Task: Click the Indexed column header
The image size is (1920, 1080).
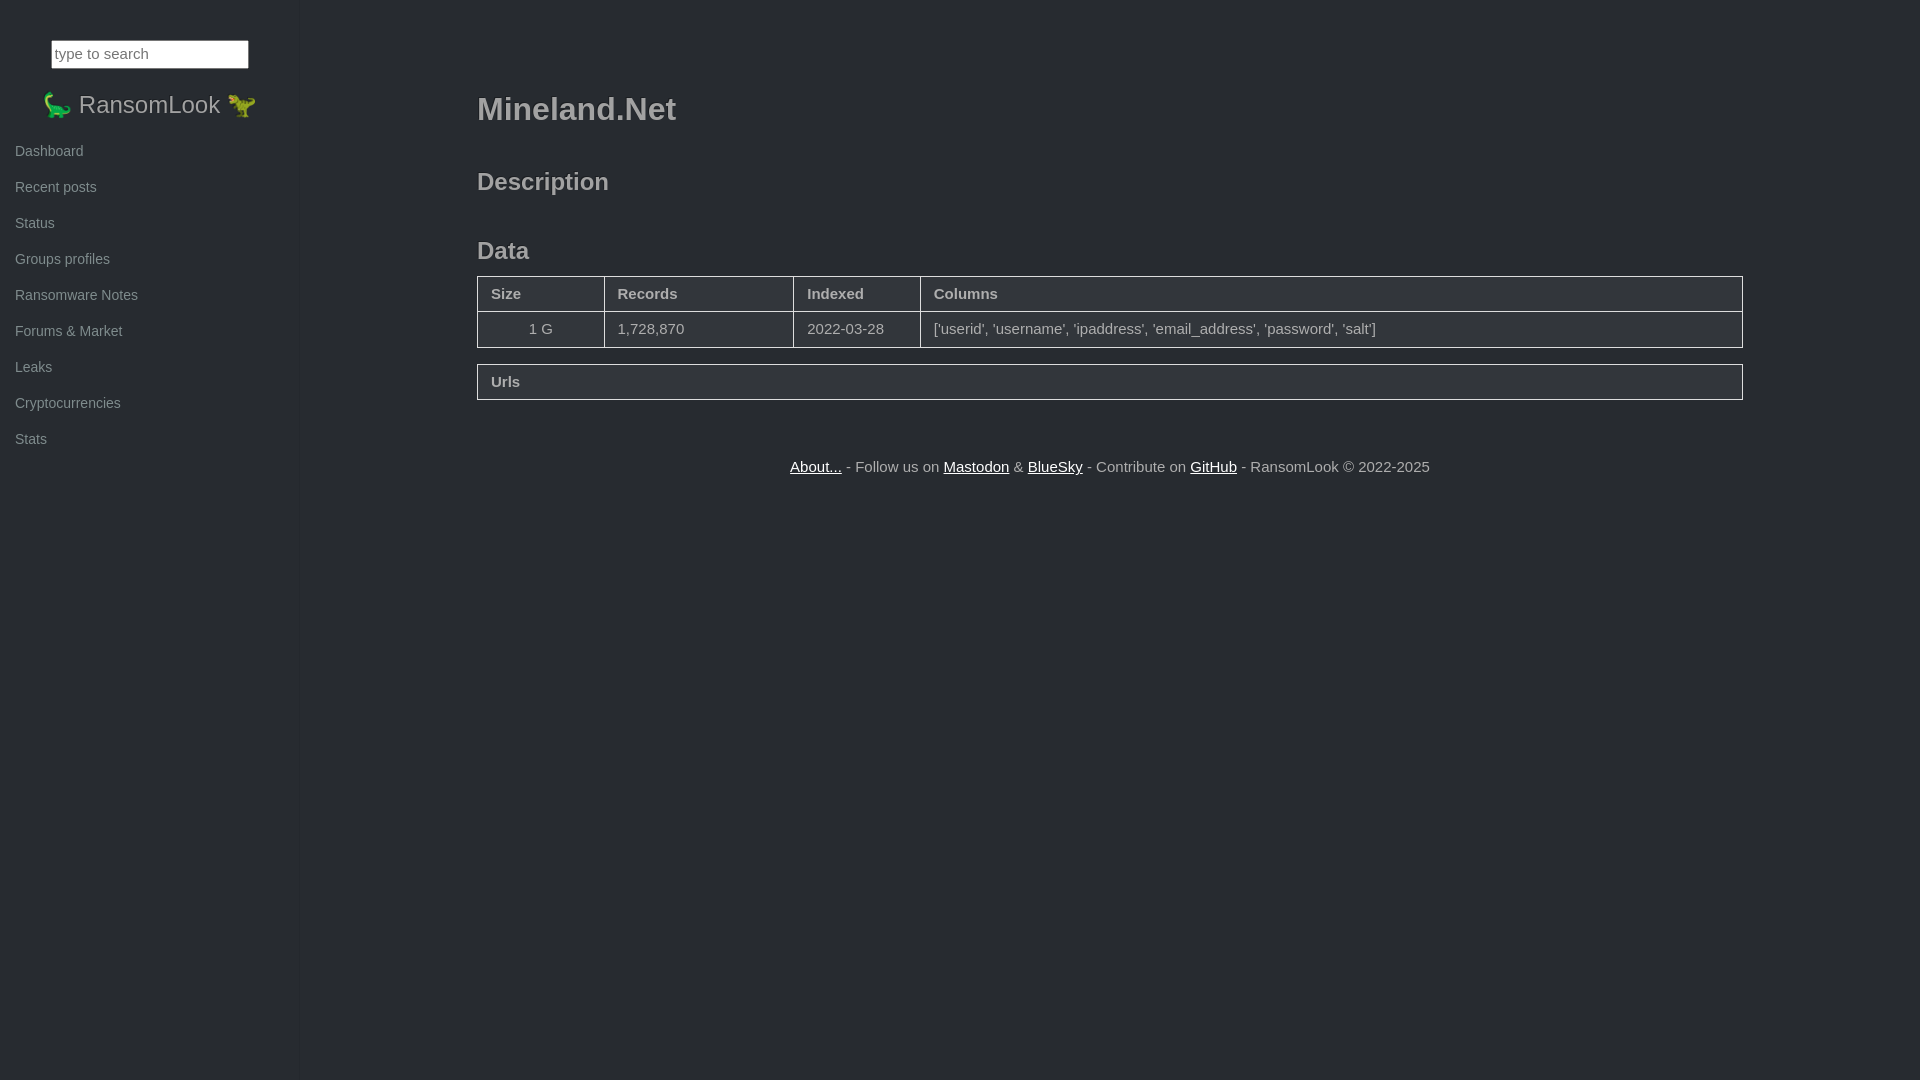Action: [835, 294]
